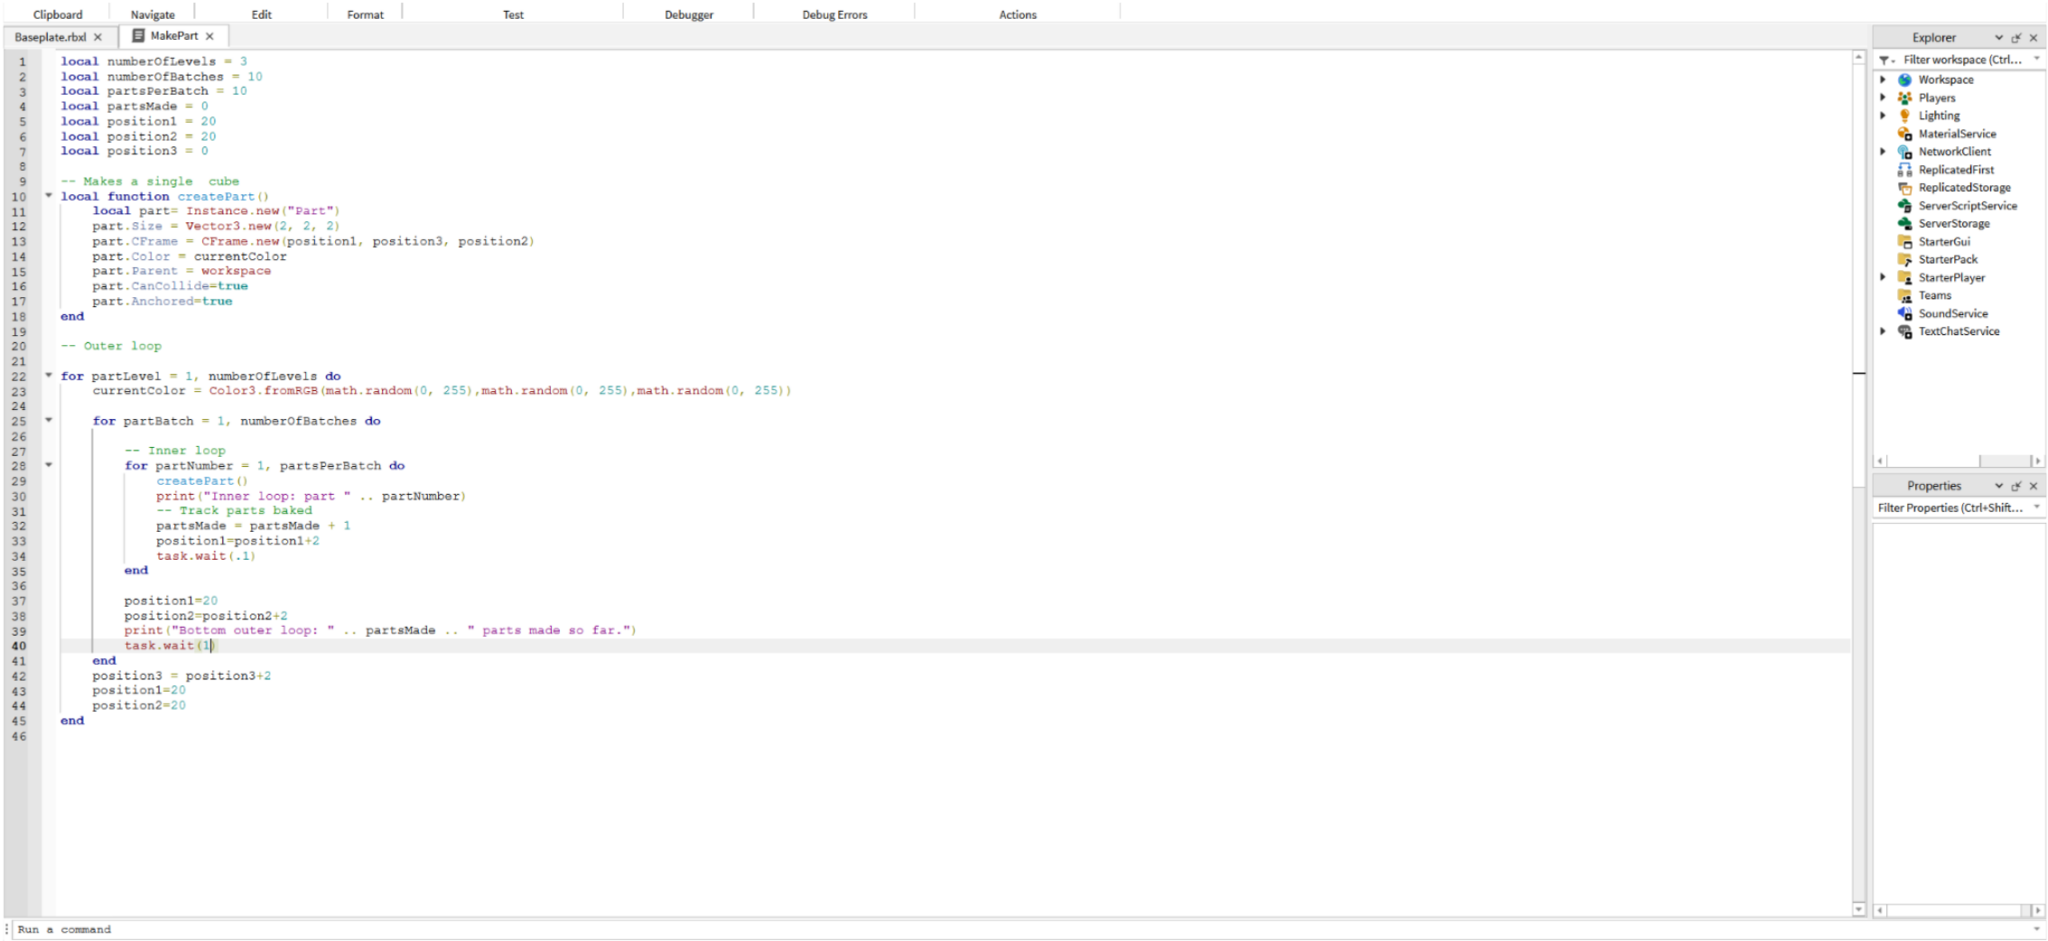Screen dimensions: 2048x941
Task: Click the Lighting bulb icon
Action: 1905,115
